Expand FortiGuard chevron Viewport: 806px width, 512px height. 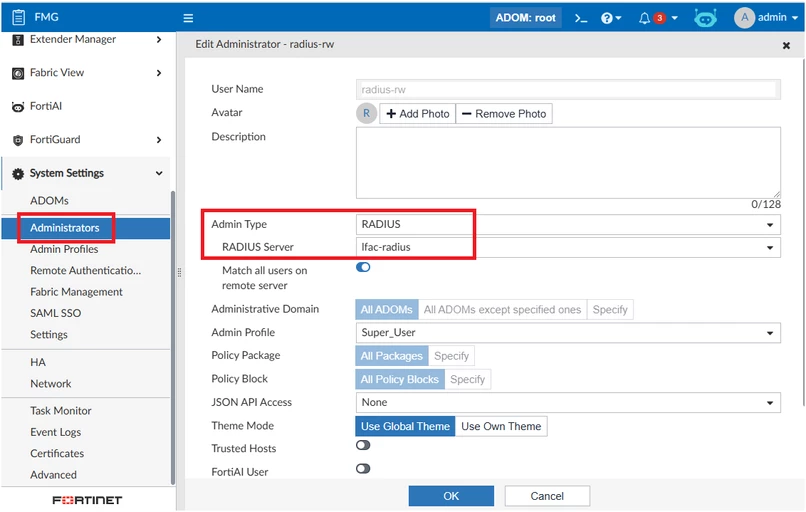pyautogui.click(x=159, y=140)
